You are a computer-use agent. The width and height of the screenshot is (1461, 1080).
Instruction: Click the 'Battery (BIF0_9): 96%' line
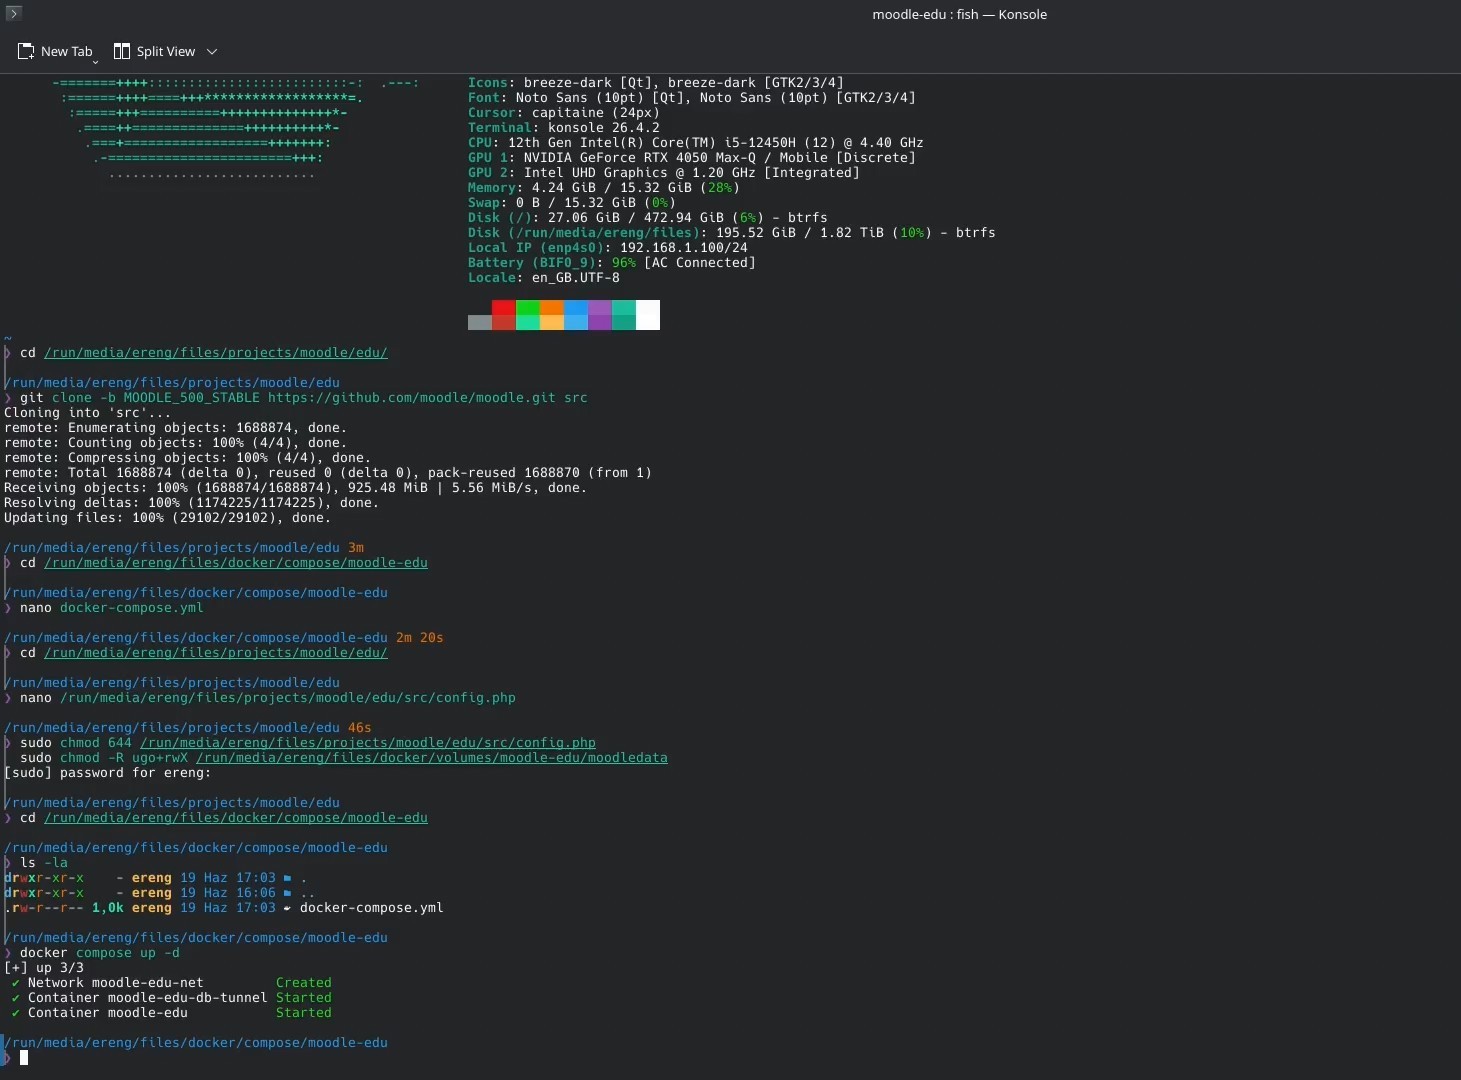pyautogui.click(x=612, y=263)
